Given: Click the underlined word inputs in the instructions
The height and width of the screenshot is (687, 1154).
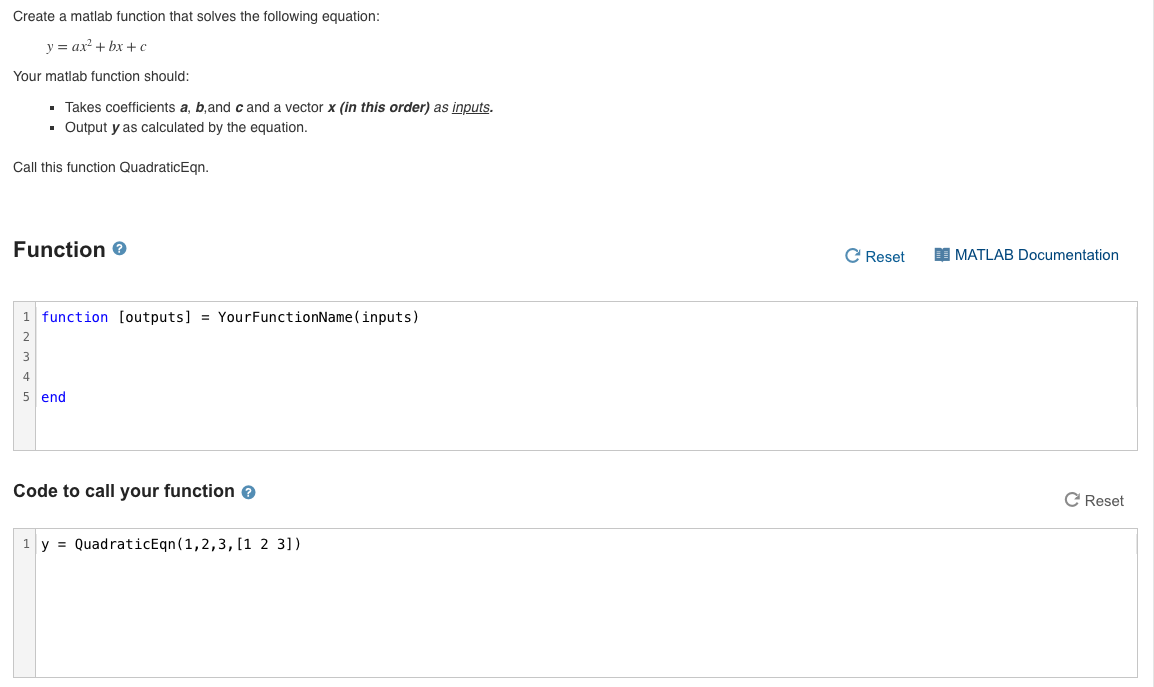Looking at the screenshot, I should click(x=472, y=107).
